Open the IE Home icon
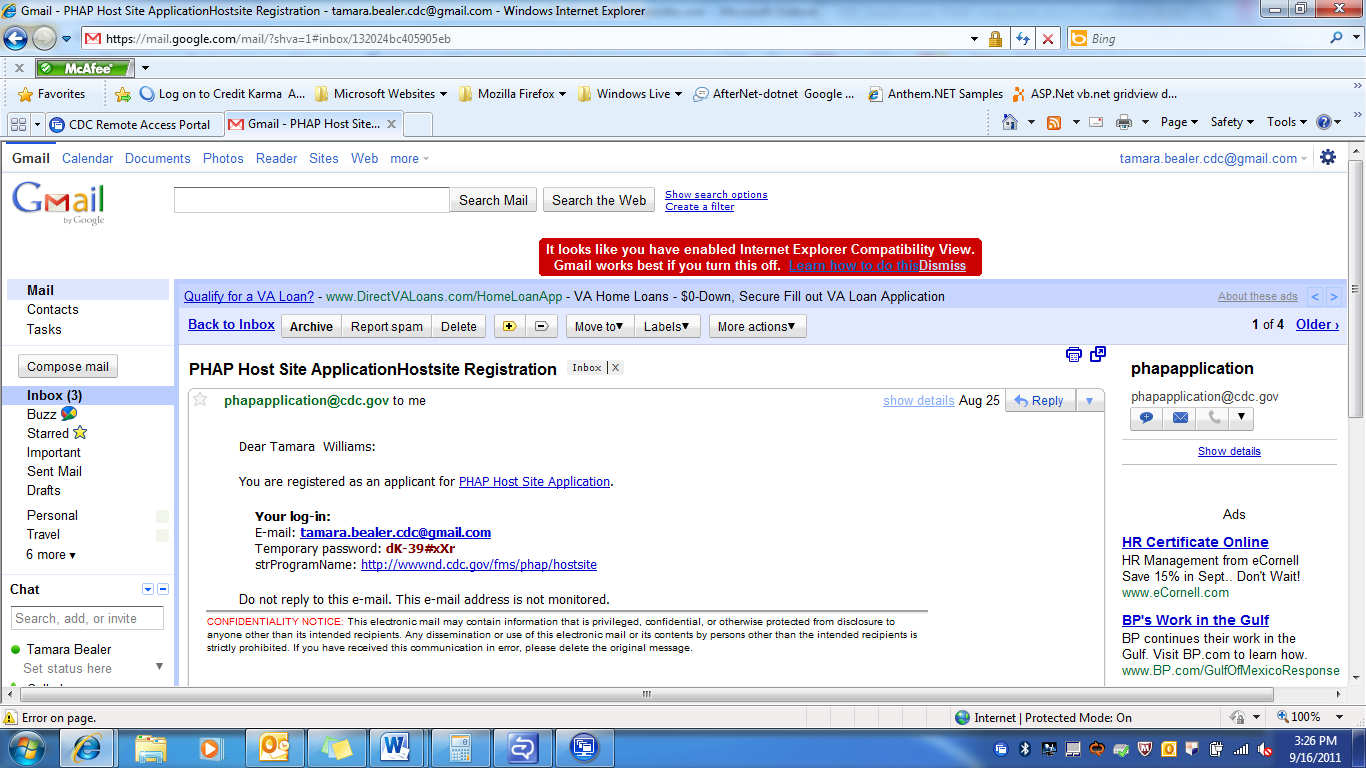Screen dimensions: 1366x768 pos(1010,122)
